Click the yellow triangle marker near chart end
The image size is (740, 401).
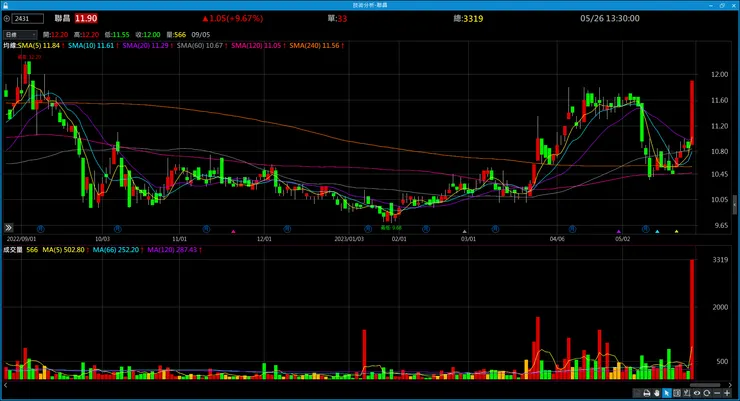point(677,231)
